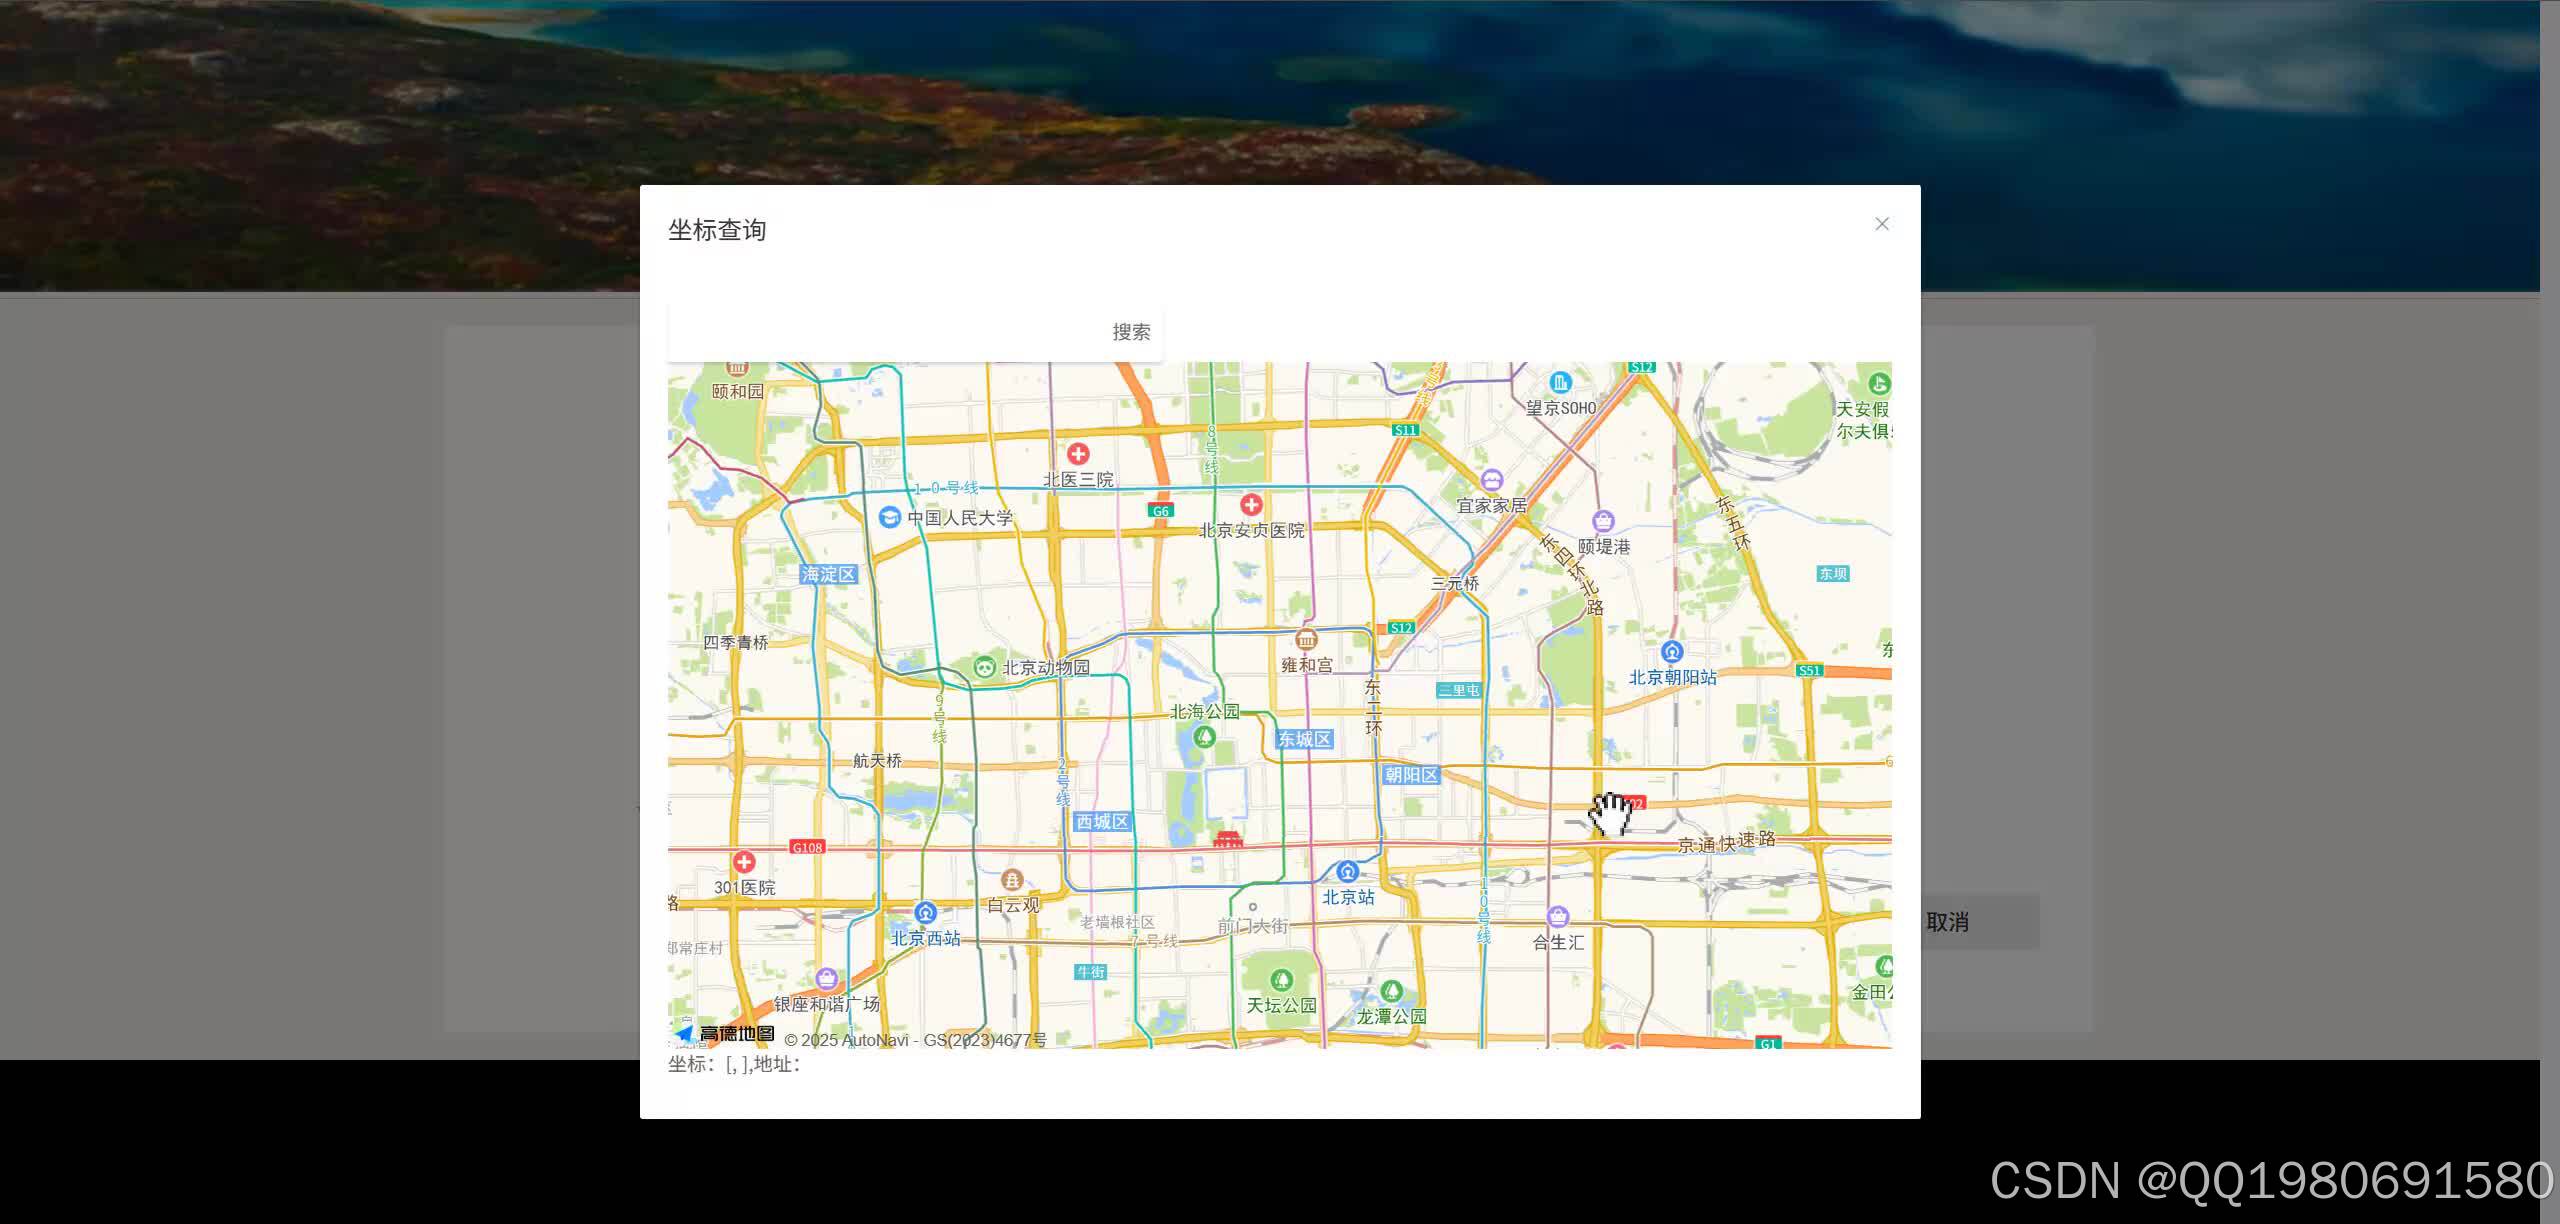Click the 北京西站 railway station icon

pyautogui.click(x=925, y=912)
